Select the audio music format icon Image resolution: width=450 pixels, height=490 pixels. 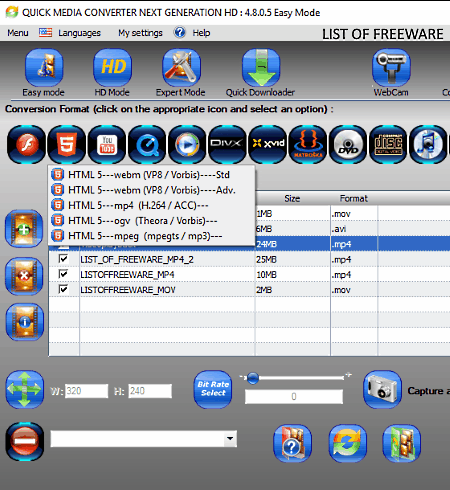coord(428,144)
